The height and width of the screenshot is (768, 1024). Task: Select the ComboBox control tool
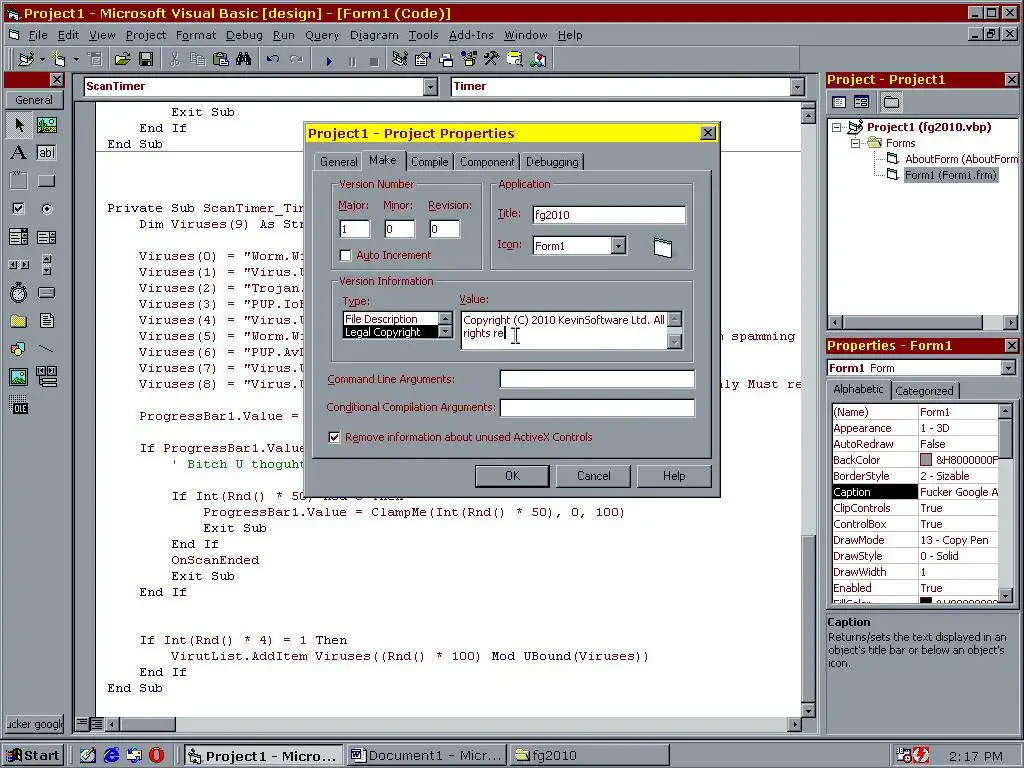point(19,237)
